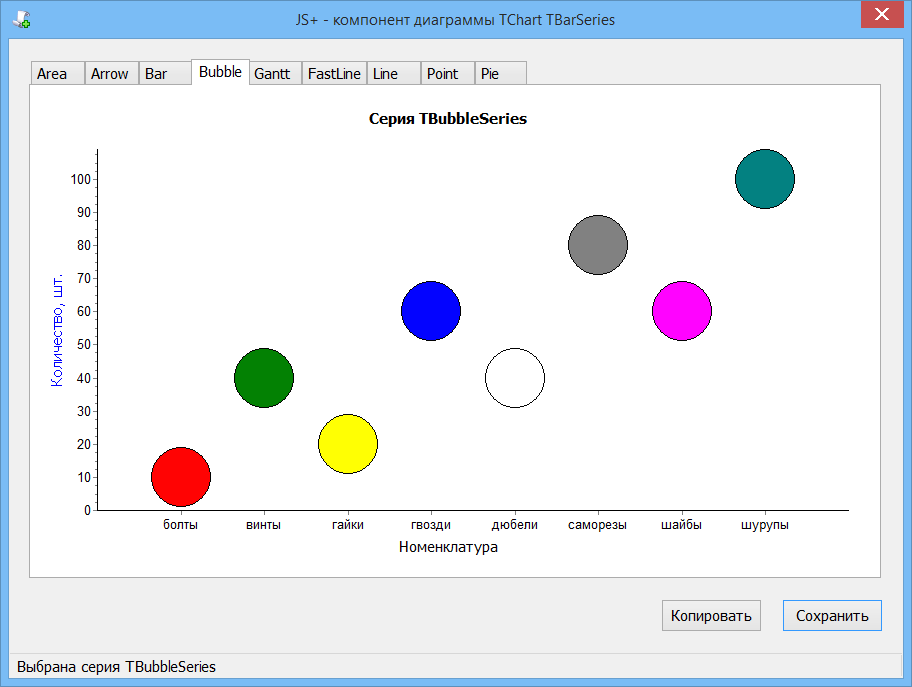The height and width of the screenshot is (687, 912).
Task: Select the magenta шайбы bubble
Action: pyautogui.click(x=682, y=311)
